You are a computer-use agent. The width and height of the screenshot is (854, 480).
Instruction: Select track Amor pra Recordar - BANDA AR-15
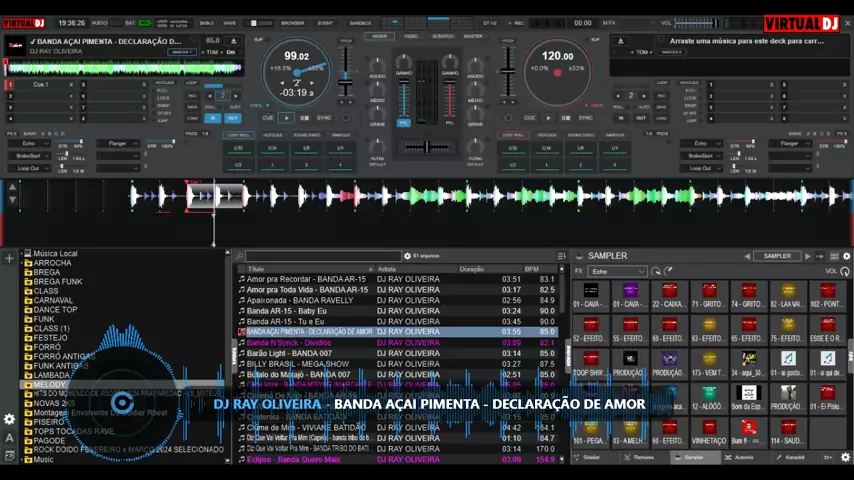[x=306, y=279]
